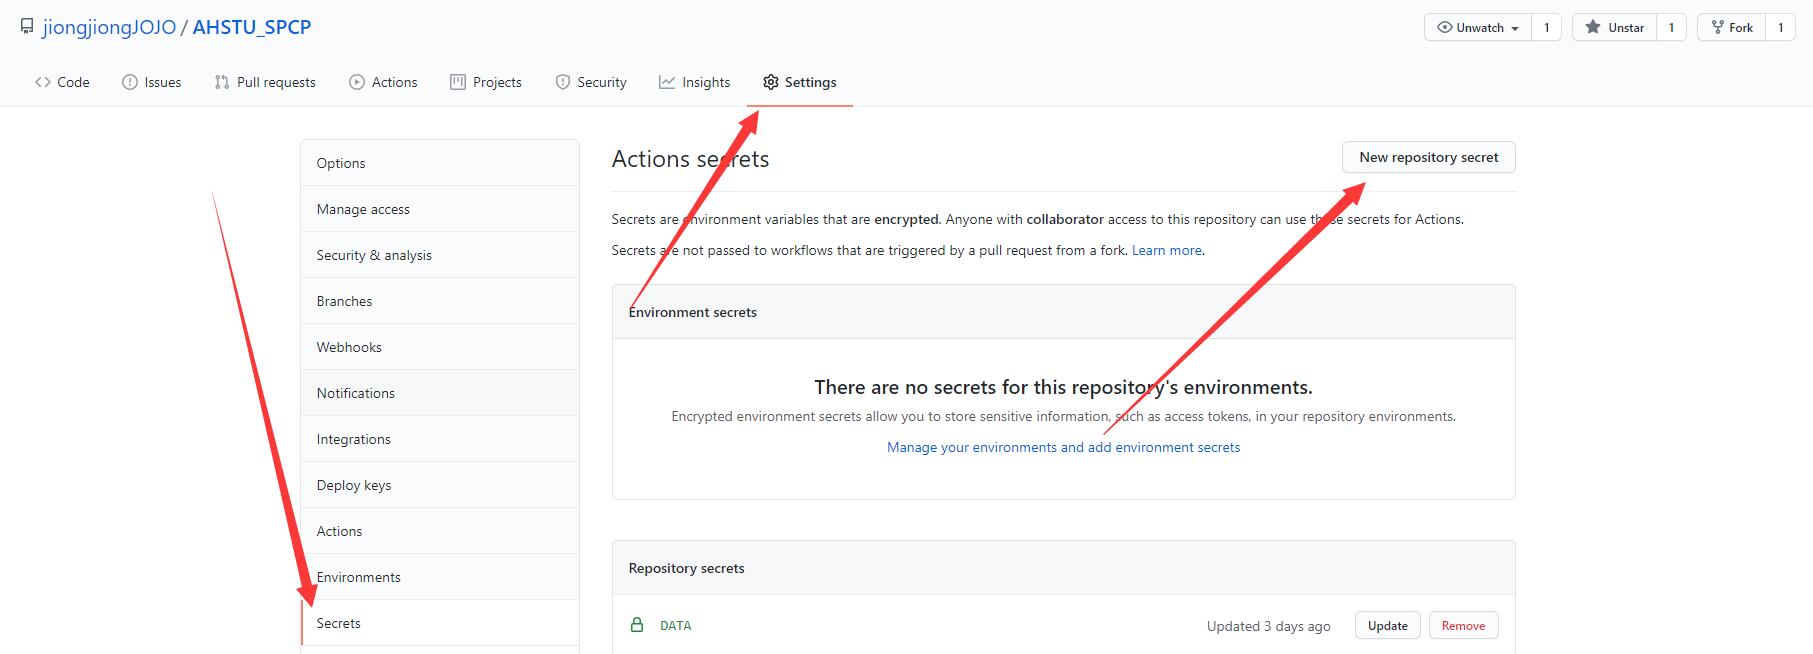Open Webhooks settings
The image size is (1813, 654).
(x=440, y=347)
